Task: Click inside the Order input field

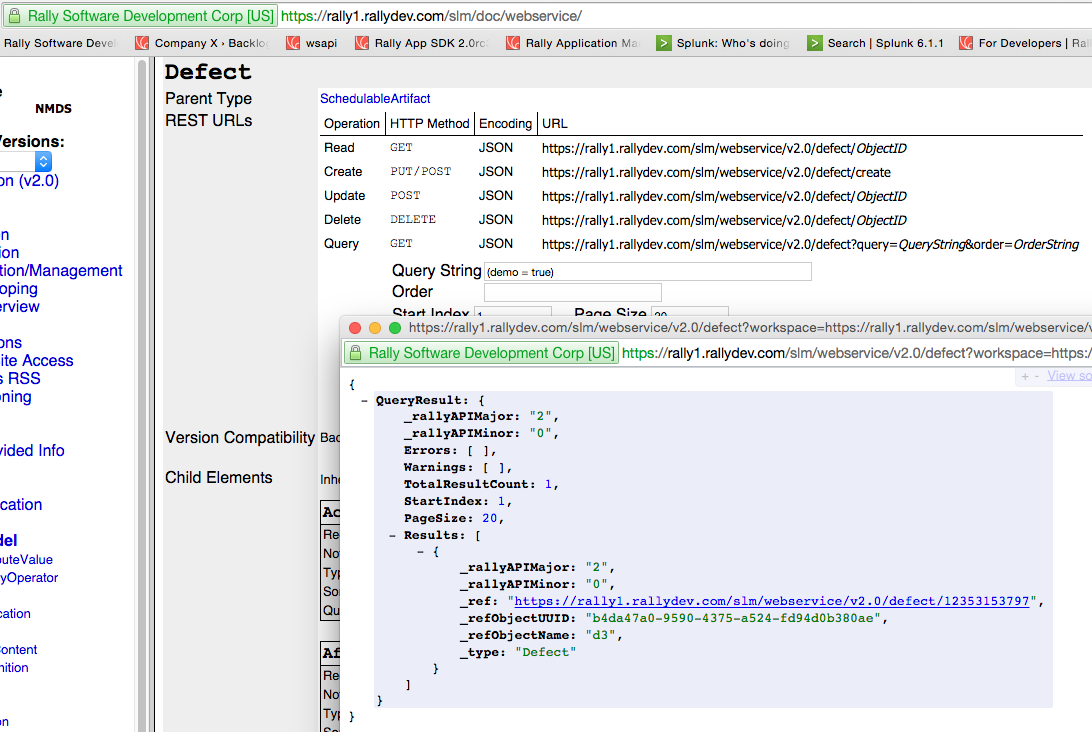Action: [572, 291]
